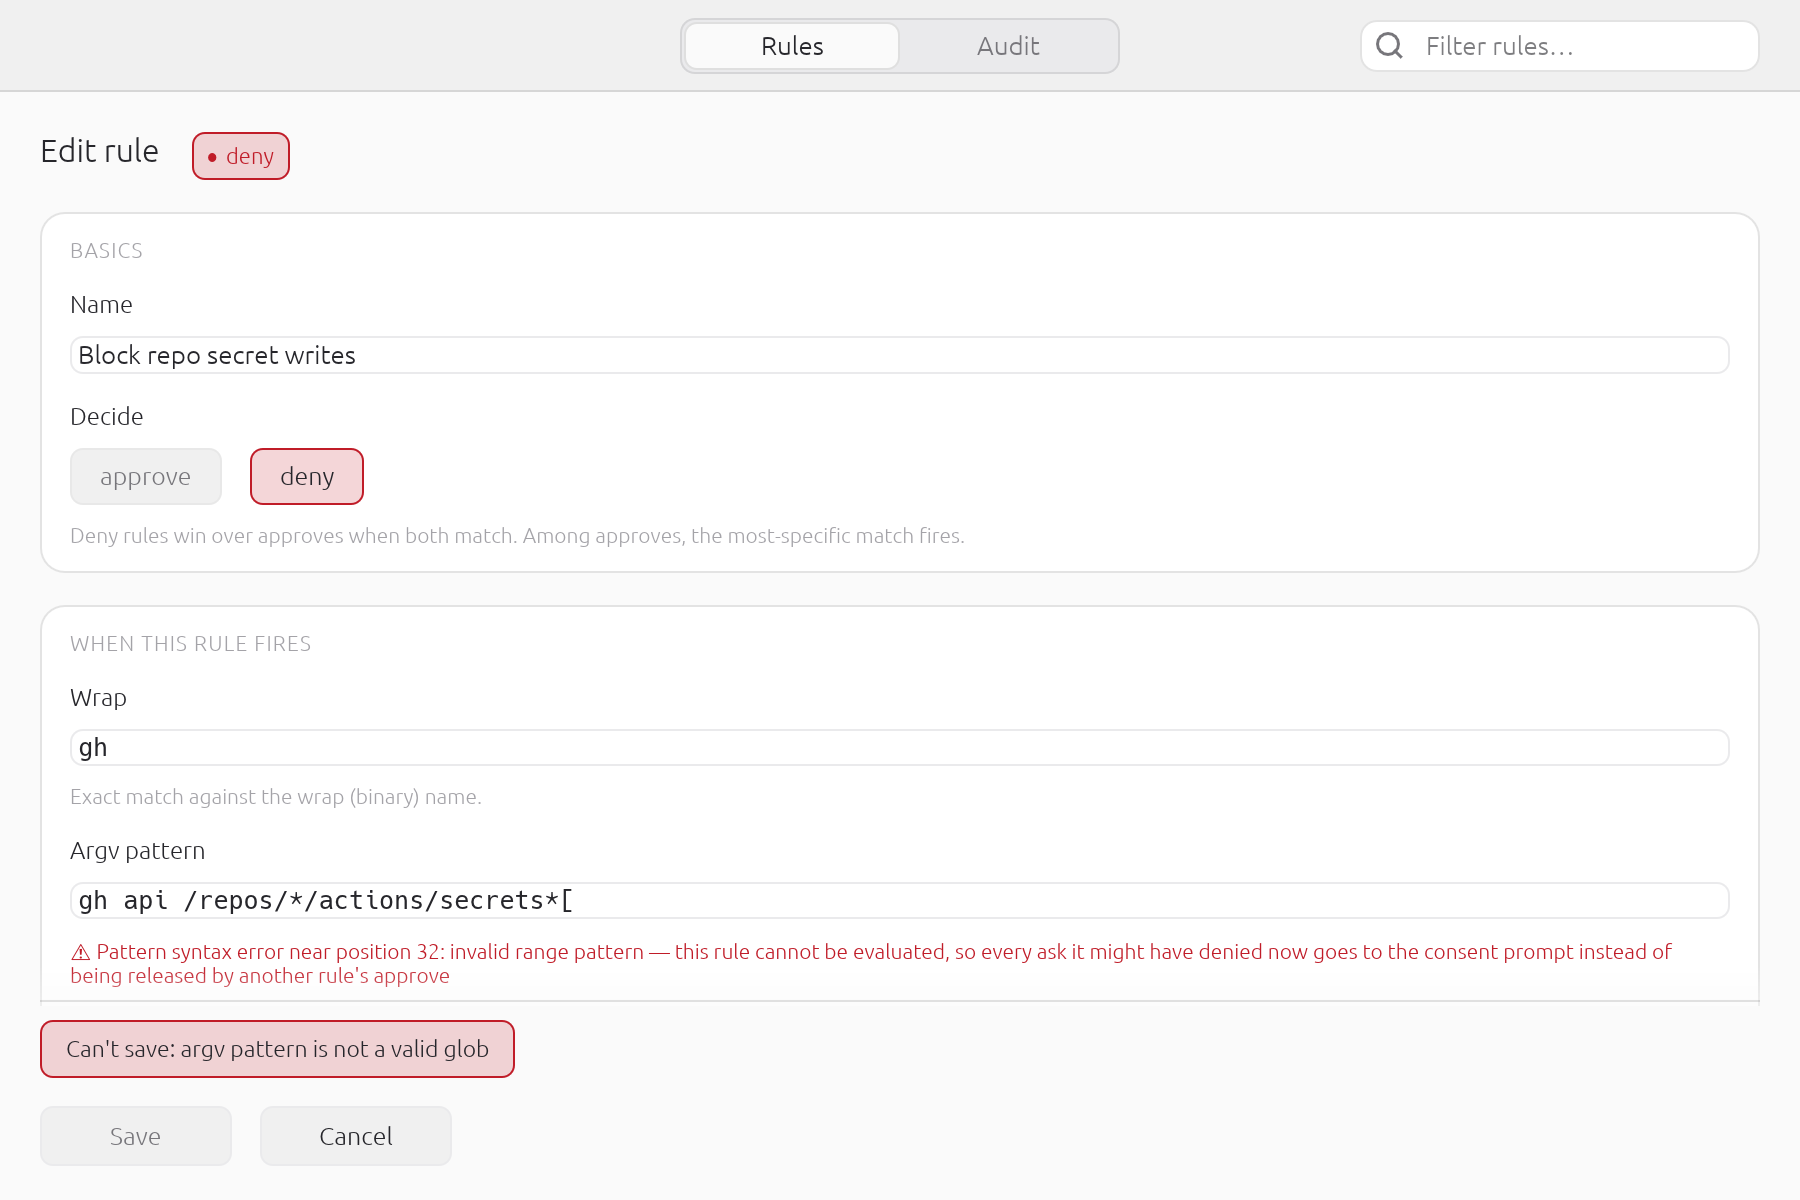The width and height of the screenshot is (1800, 1200).
Task: Click into the Wrap field containing gh
Action: pyautogui.click(x=900, y=748)
